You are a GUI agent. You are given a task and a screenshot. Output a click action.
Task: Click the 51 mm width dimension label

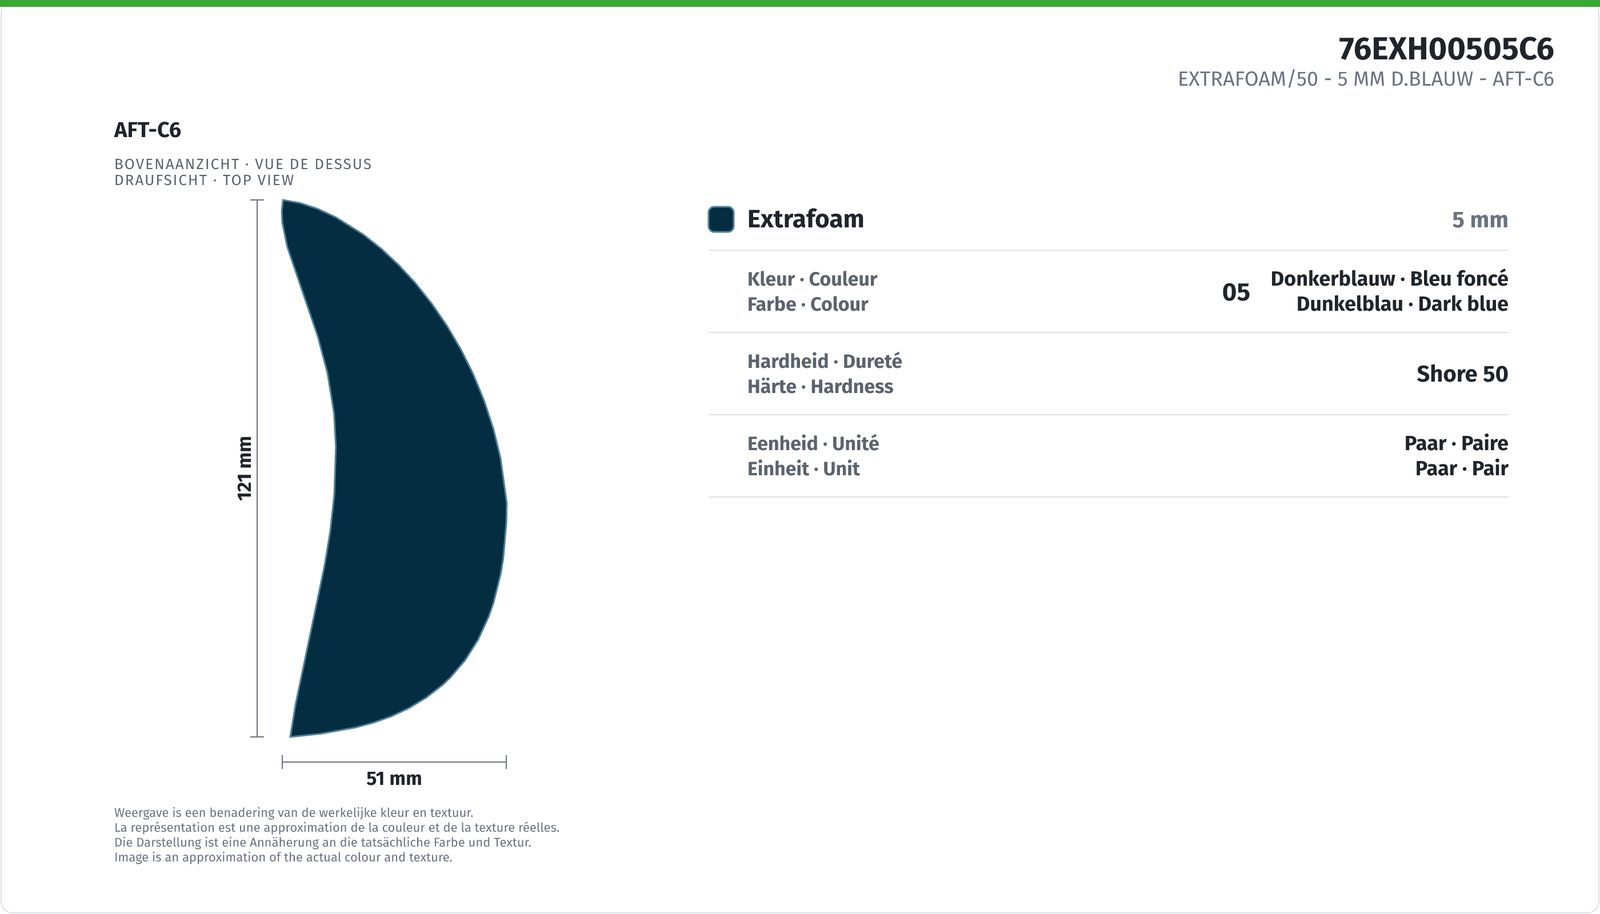point(394,778)
